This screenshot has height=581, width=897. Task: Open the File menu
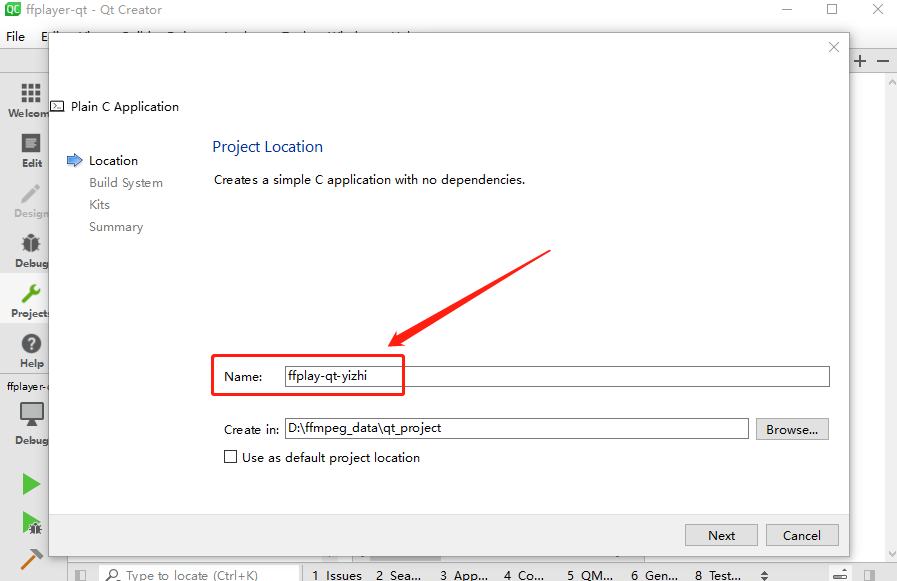click(15, 37)
